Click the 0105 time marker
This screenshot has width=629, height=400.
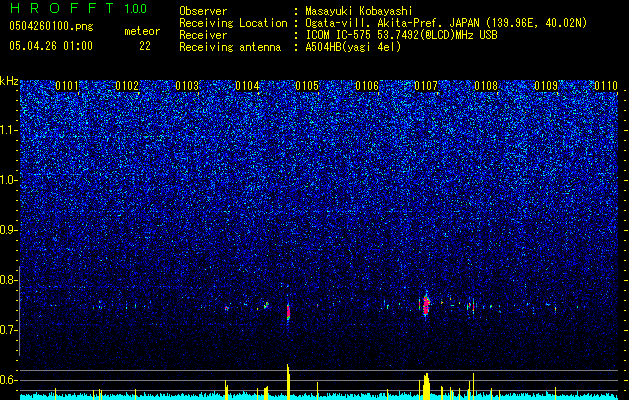307,86
